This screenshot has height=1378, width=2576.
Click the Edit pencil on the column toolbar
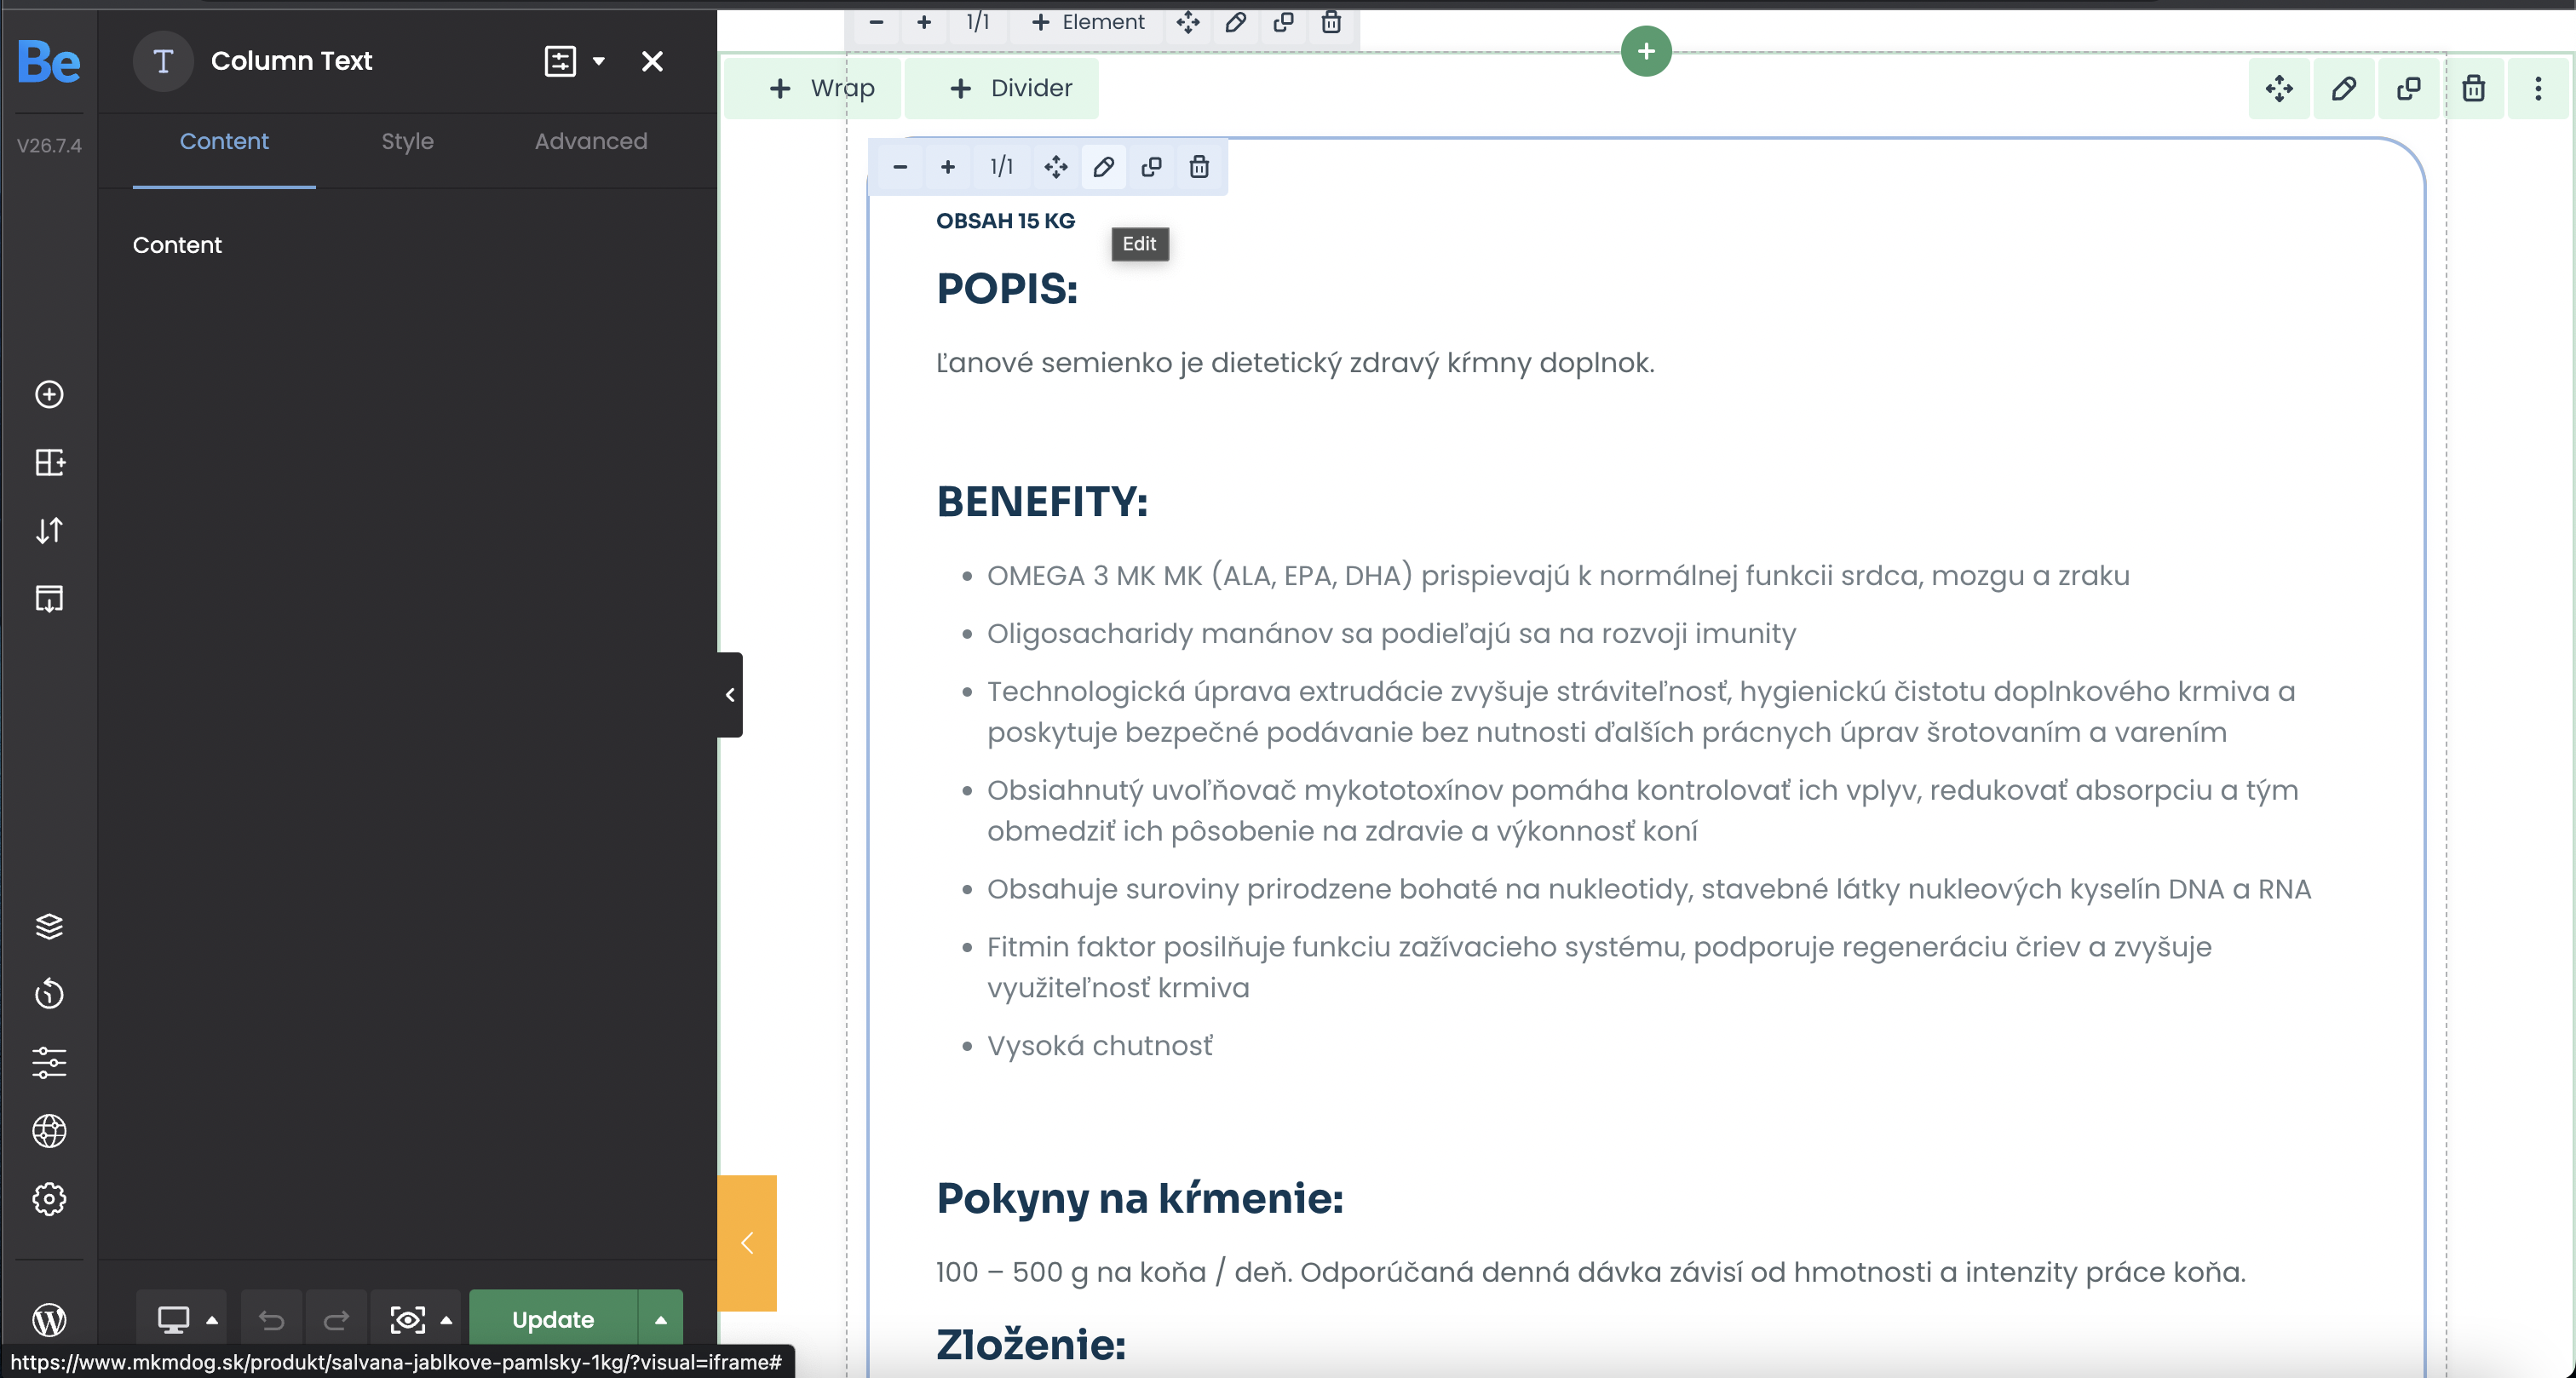[x=1103, y=167]
